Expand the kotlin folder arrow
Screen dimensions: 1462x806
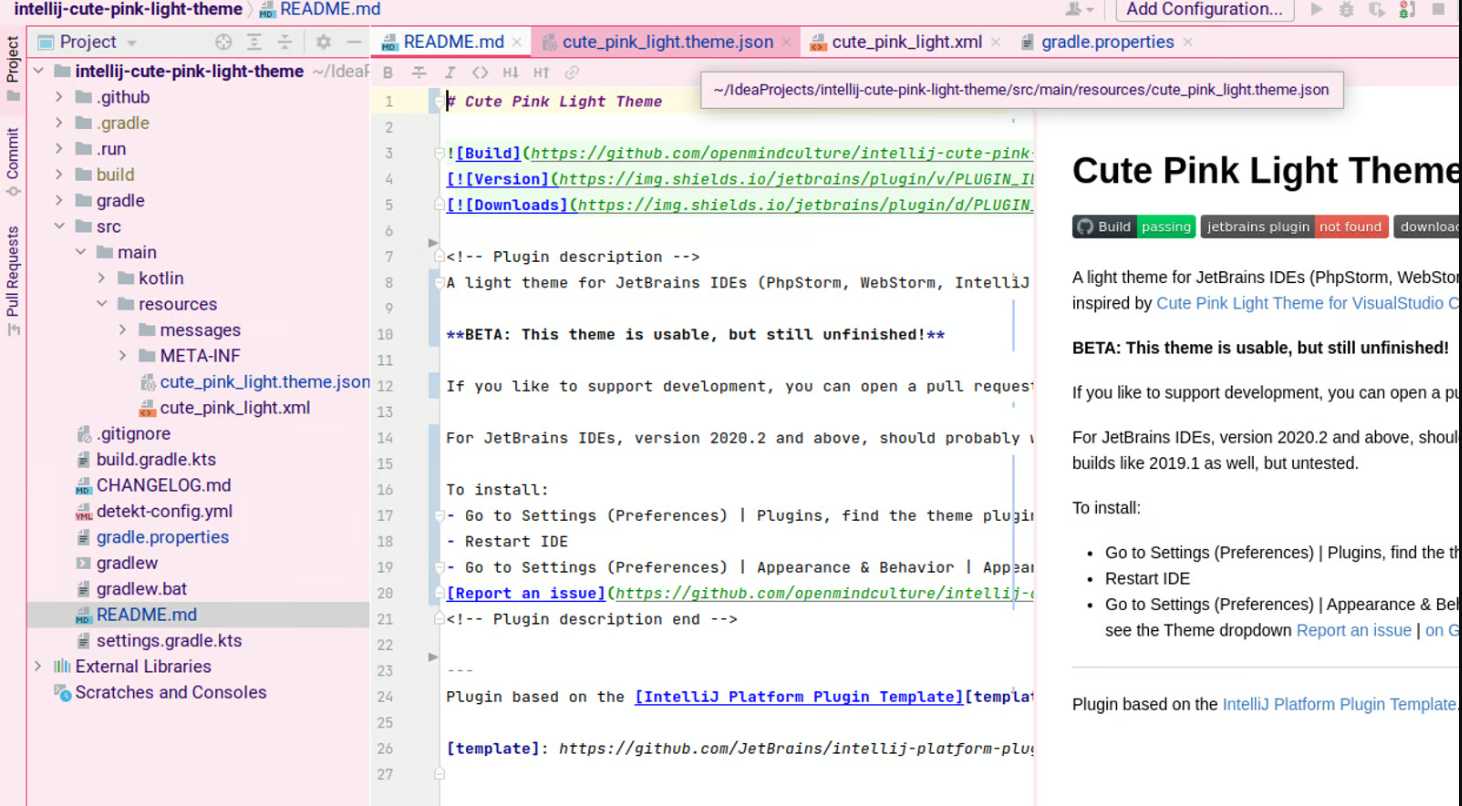click(x=101, y=279)
